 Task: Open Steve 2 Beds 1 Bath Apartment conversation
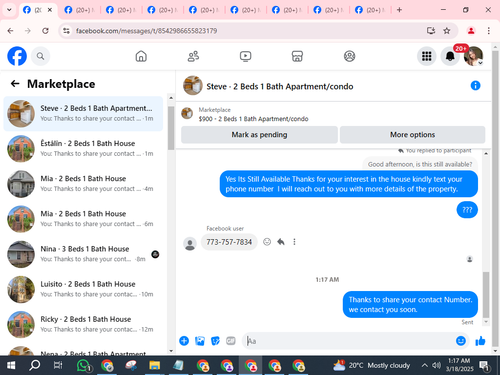click(x=83, y=114)
